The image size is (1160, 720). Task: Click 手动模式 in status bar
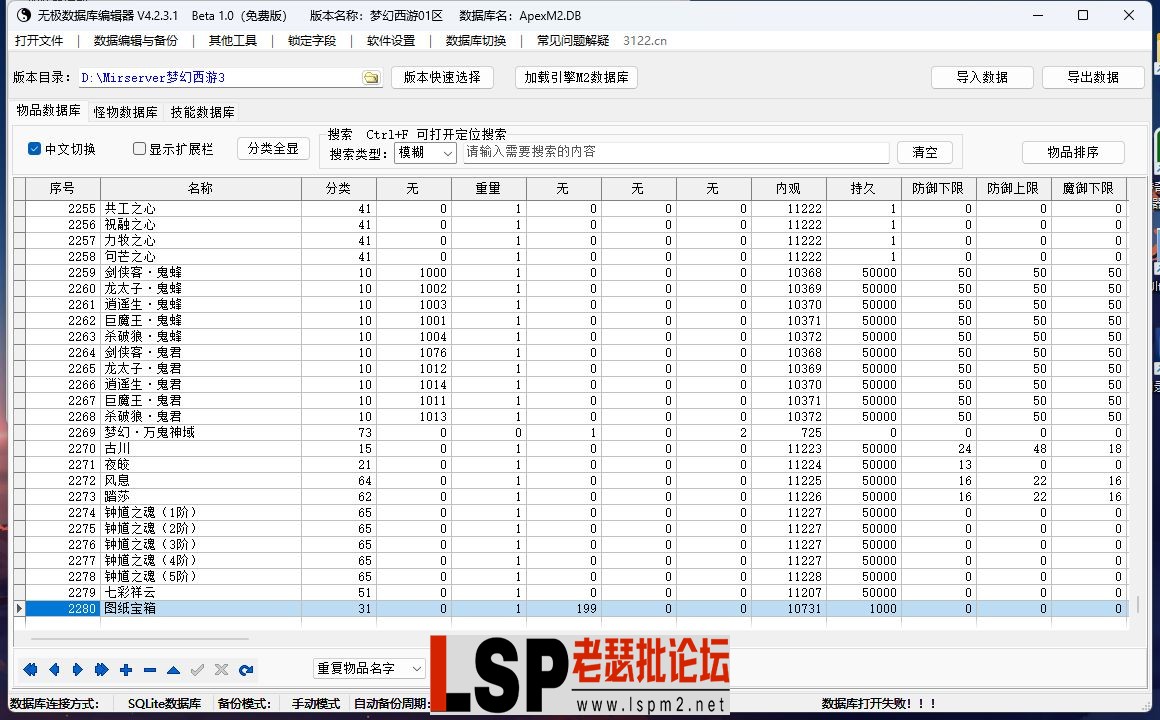(x=316, y=704)
